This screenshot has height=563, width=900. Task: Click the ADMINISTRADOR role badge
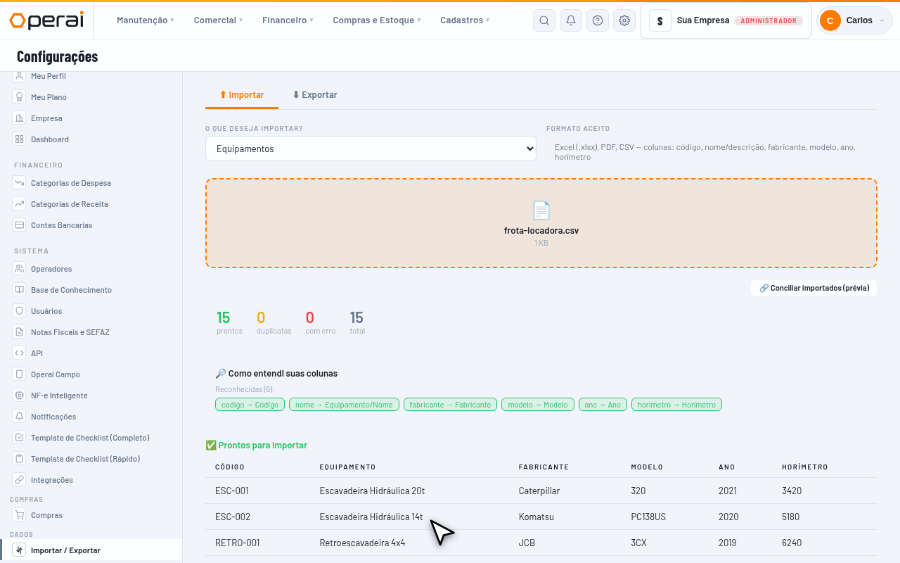tap(768, 21)
